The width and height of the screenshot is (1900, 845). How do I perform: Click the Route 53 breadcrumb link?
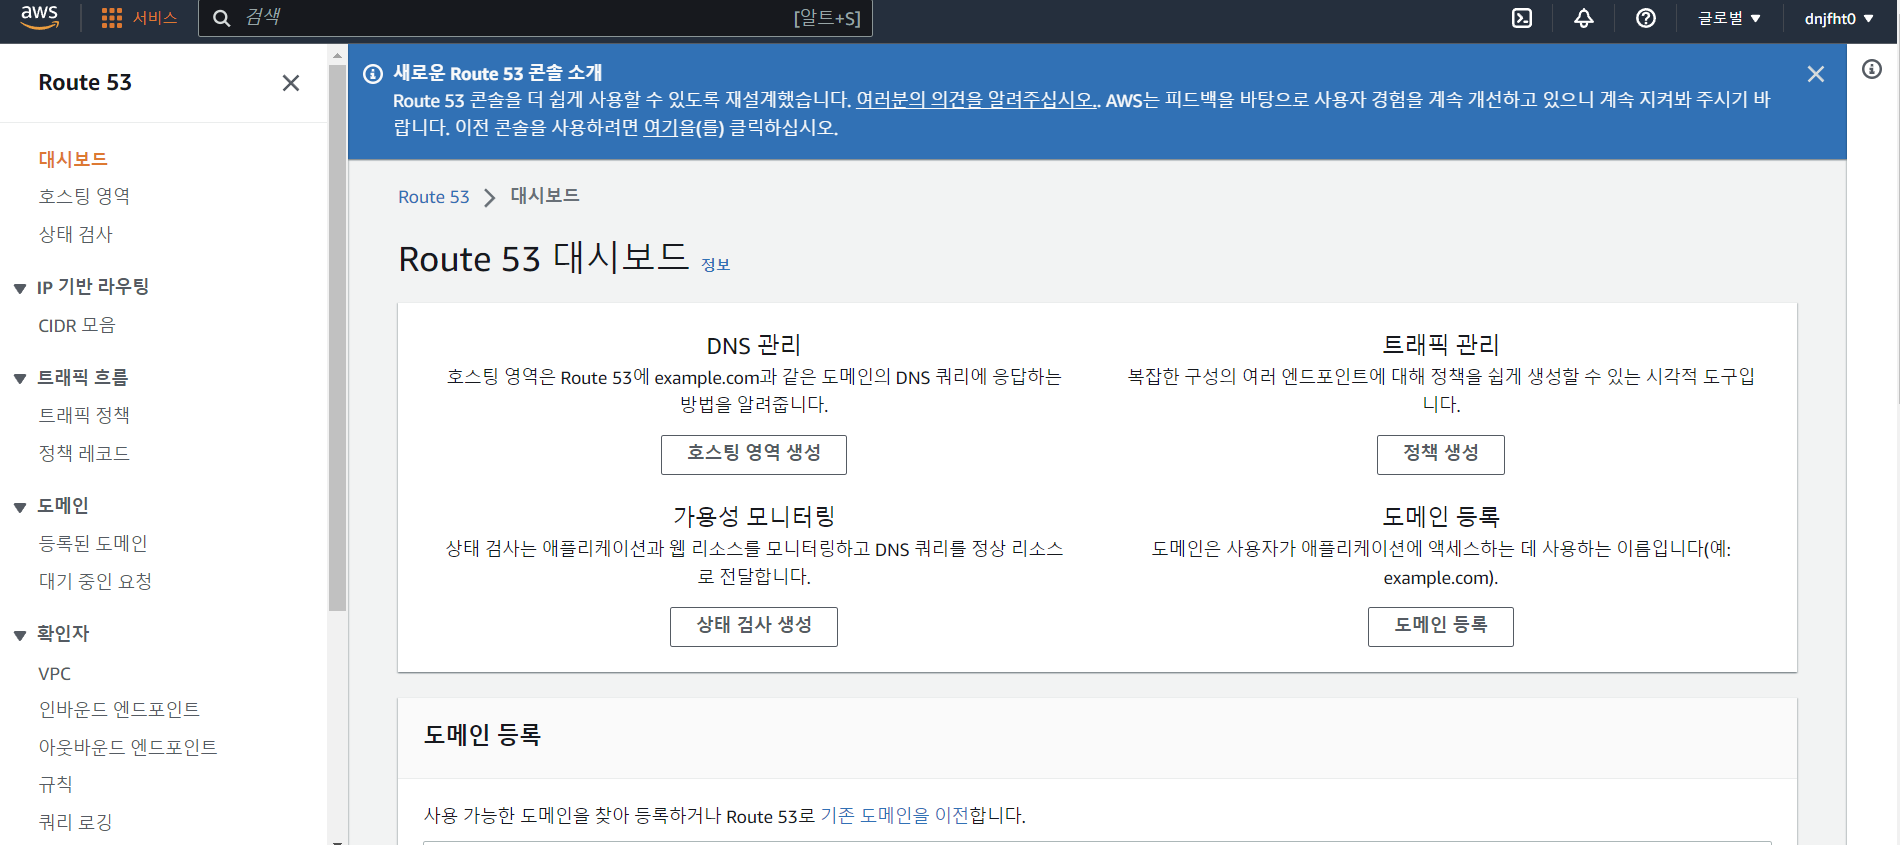click(x=434, y=197)
